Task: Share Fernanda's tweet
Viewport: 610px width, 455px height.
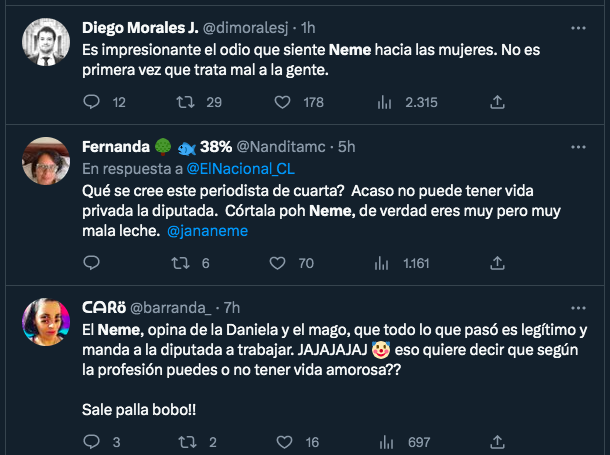Action: click(x=498, y=264)
